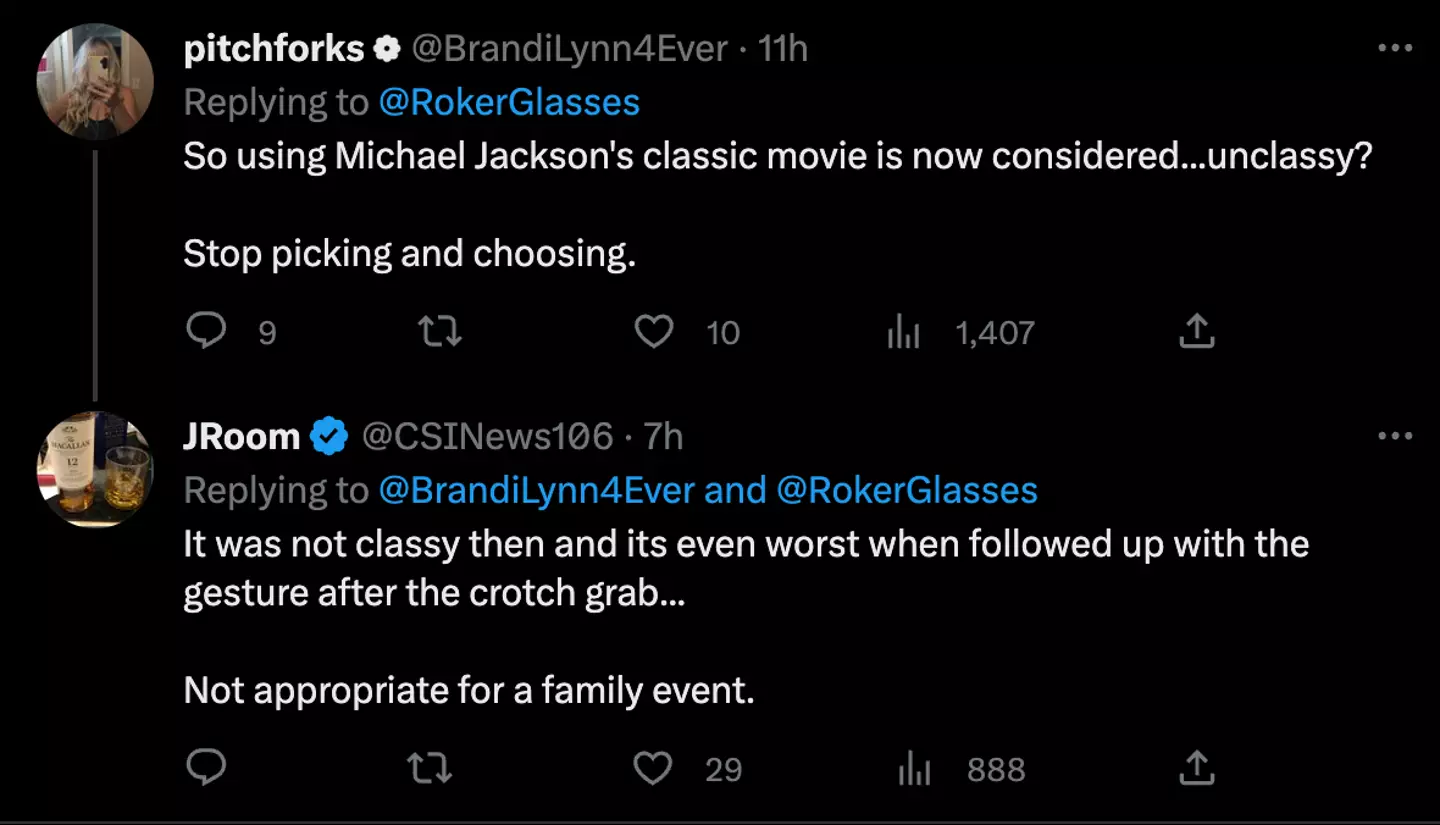Viewport: 1440px width, 825px height.
Task: Like the pitchforks tweet
Action: point(654,331)
